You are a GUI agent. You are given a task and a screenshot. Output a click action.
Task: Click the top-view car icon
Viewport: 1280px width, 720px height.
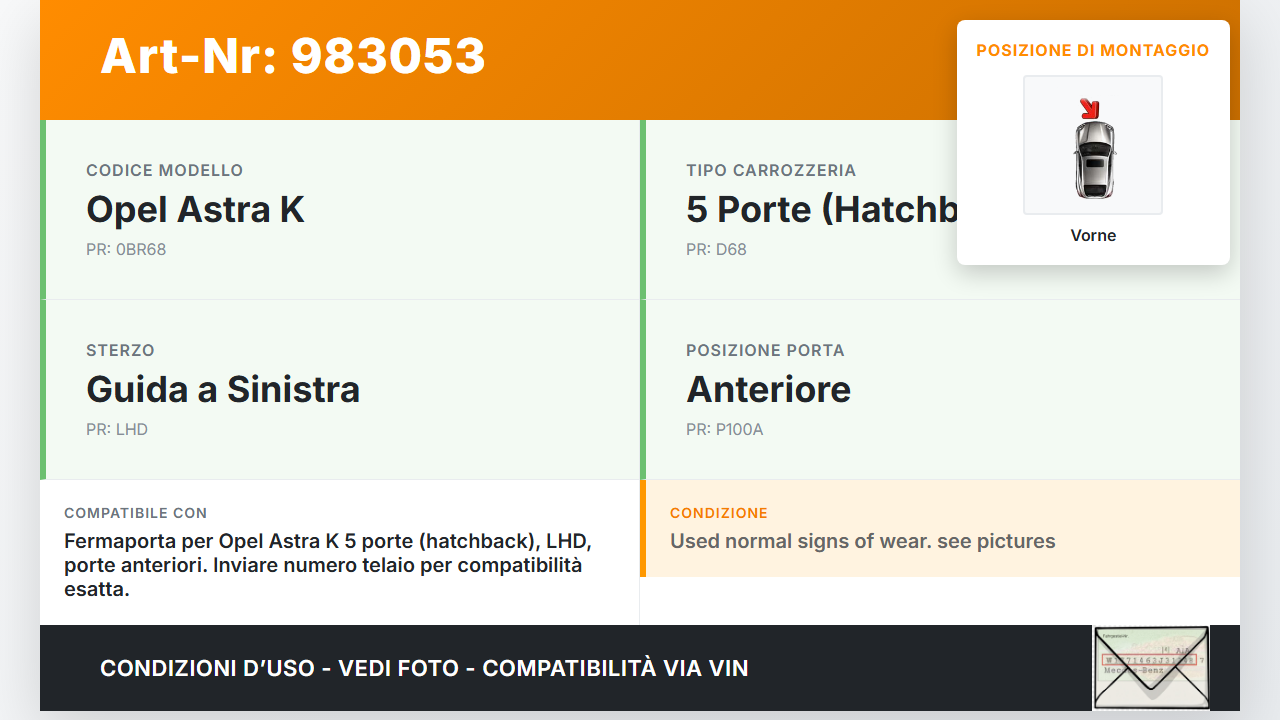[x=1093, y=158]
